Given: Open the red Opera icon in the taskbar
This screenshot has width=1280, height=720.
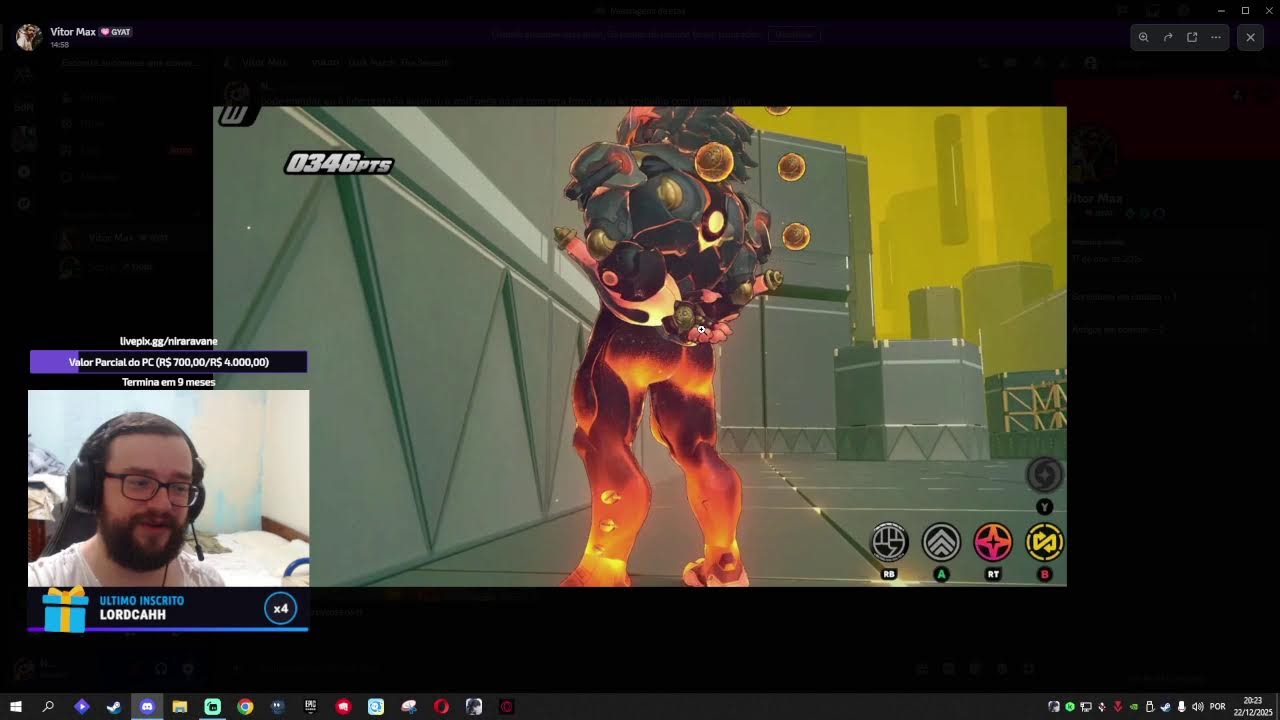Looking at the screenshot, I should pos(441,707).
